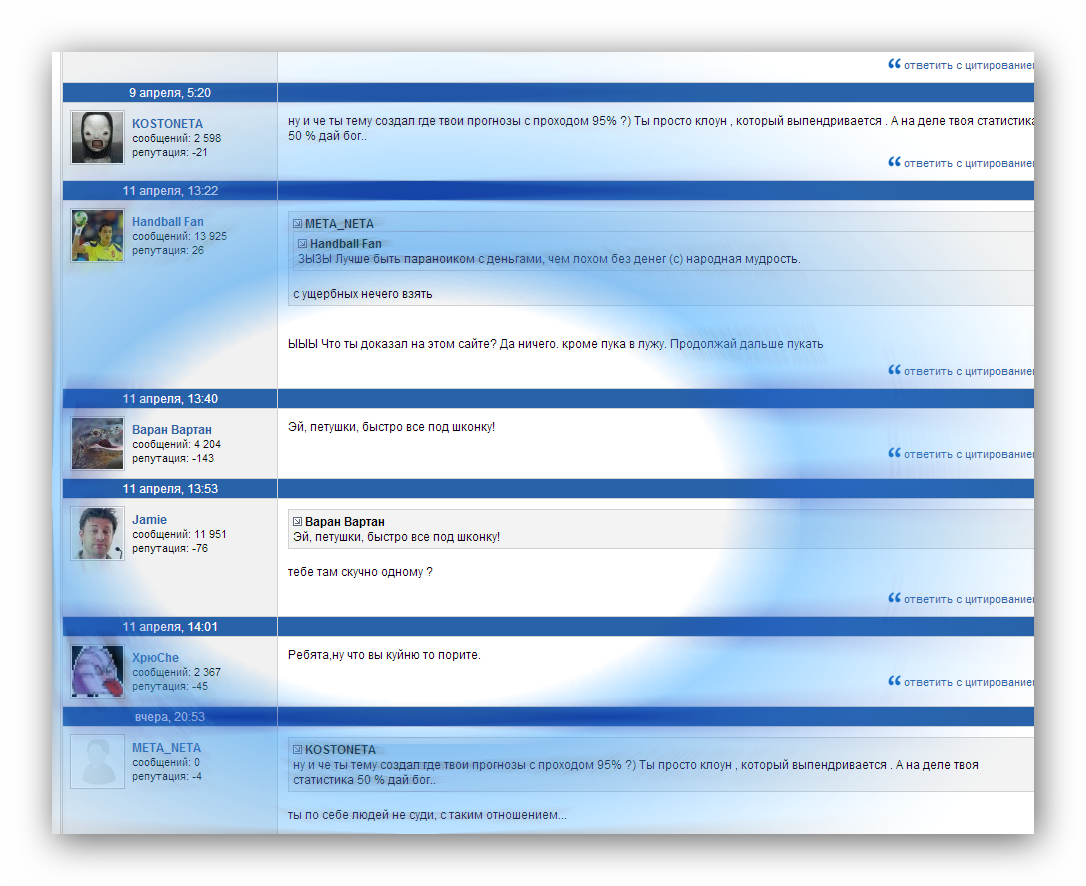Click the quote-mark icon in ХрюChe's post
The height and width of the screenshot is (886, 1086).
click(x=894, y=681)
